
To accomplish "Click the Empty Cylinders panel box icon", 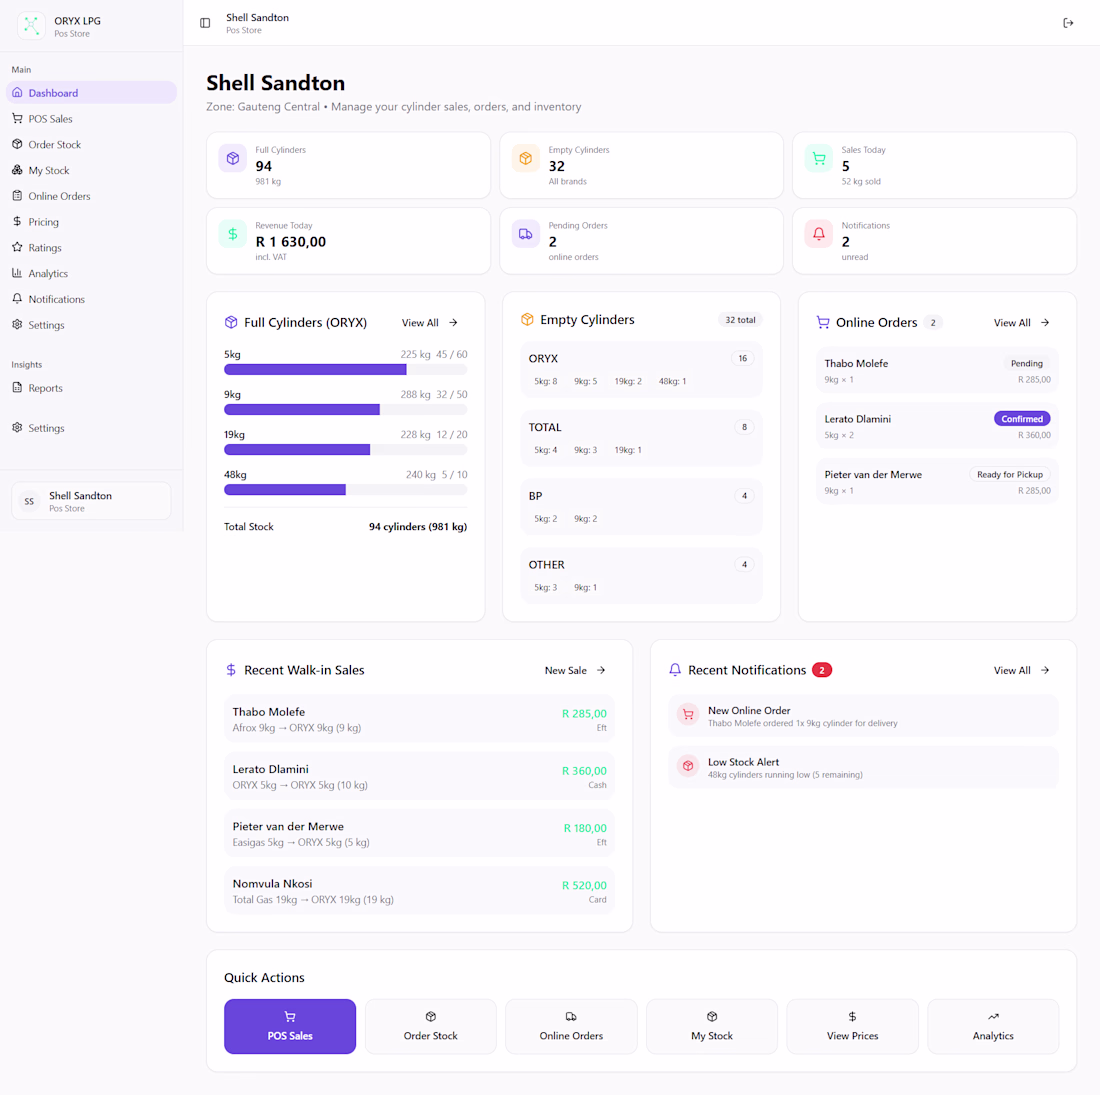I will (527, 320).
